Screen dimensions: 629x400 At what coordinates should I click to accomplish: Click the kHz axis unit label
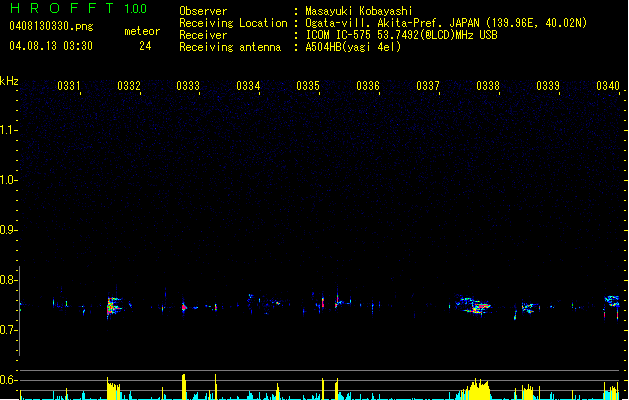pyautogui.click(x=9, y=81)
